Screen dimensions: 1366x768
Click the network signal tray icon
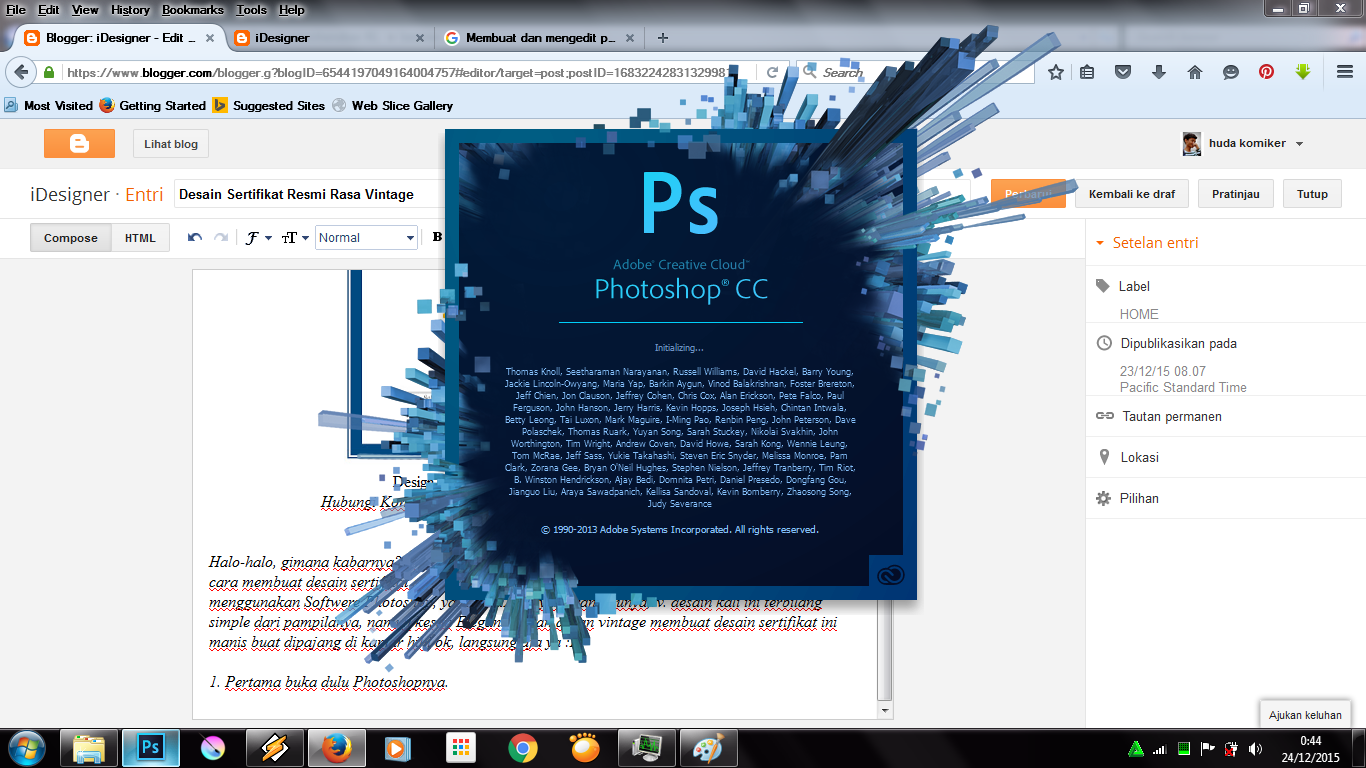[x=1160, y=748]
